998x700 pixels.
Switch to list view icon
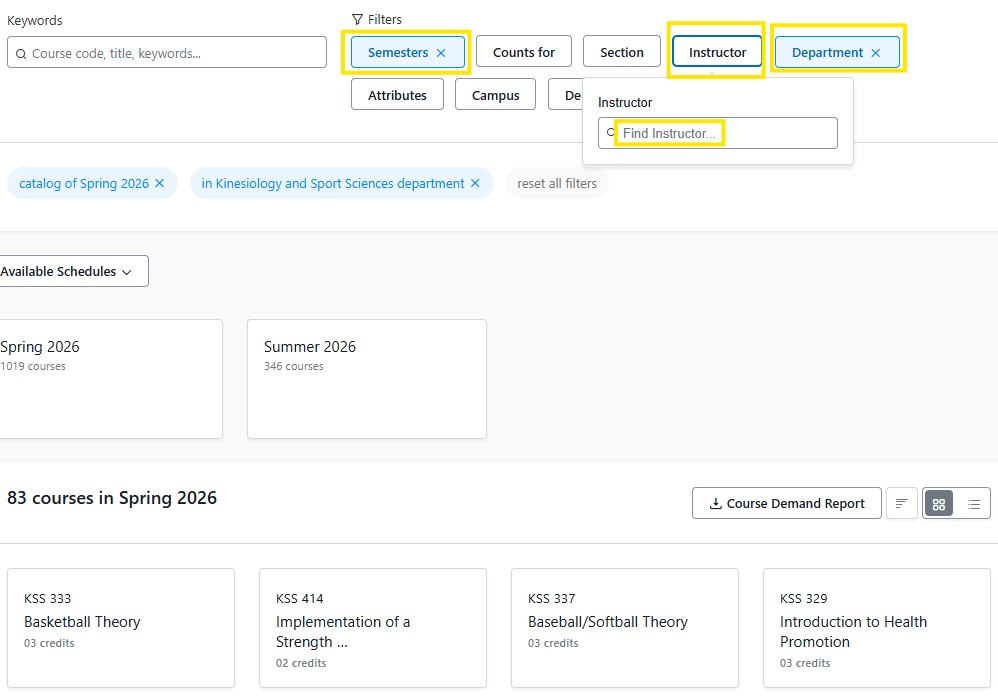click(x=974, y=504)
